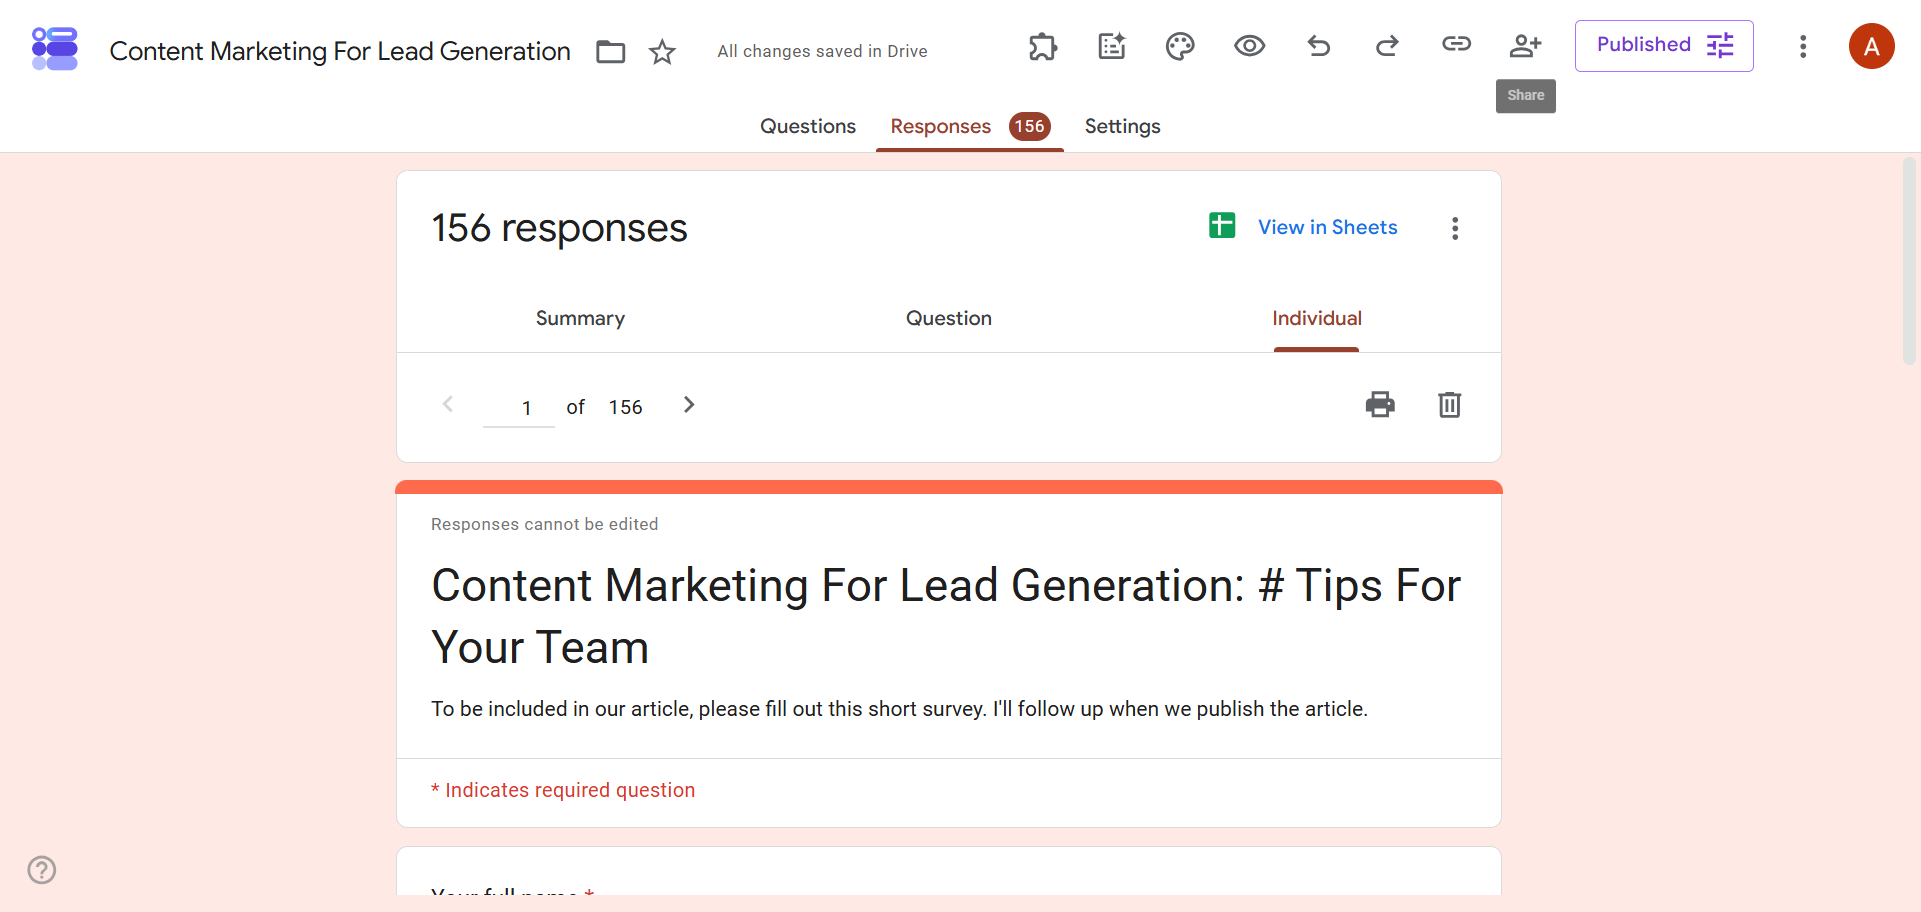This screenshot has height=912, width=1921.
Task: Redo last change
Action: tap(1387, 46)
